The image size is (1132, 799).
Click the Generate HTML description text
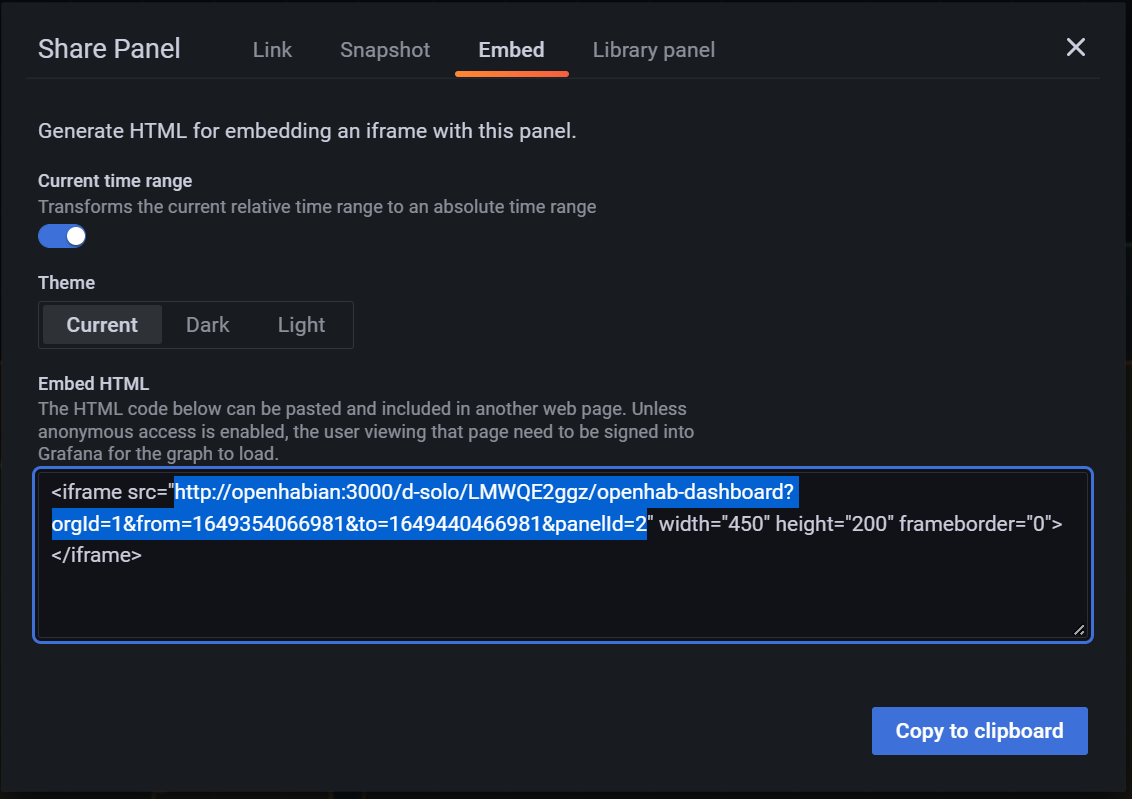[x=307, y=131]
